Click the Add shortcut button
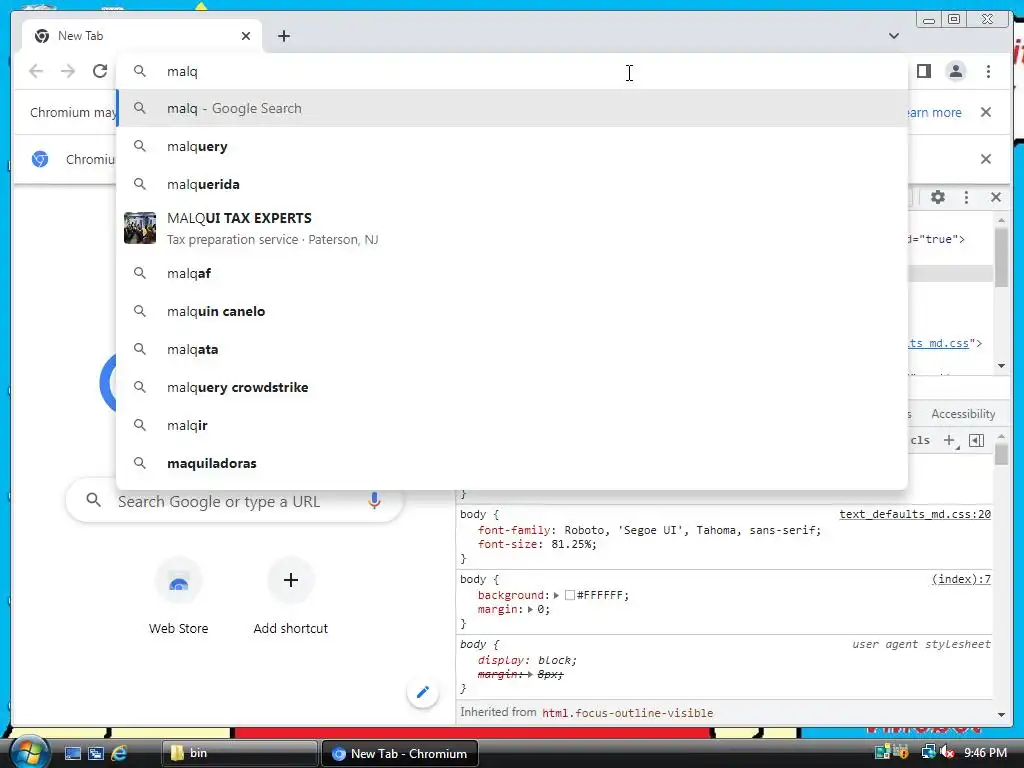This screenshot has width=1024, height=768. pyautogui.click(x=291, y=598)
